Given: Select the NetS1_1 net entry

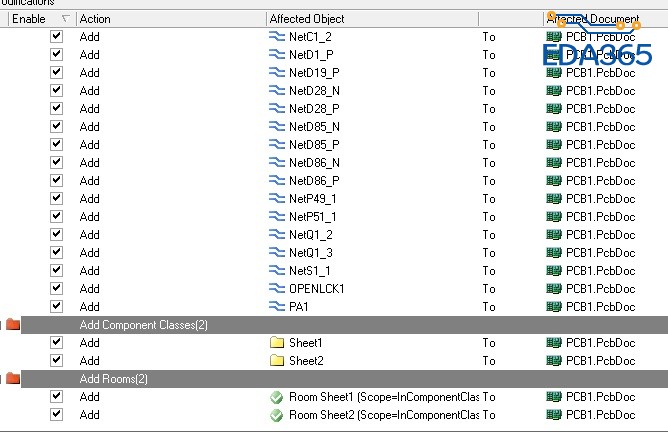Looking at the screenshot, I should pos(311,270).
